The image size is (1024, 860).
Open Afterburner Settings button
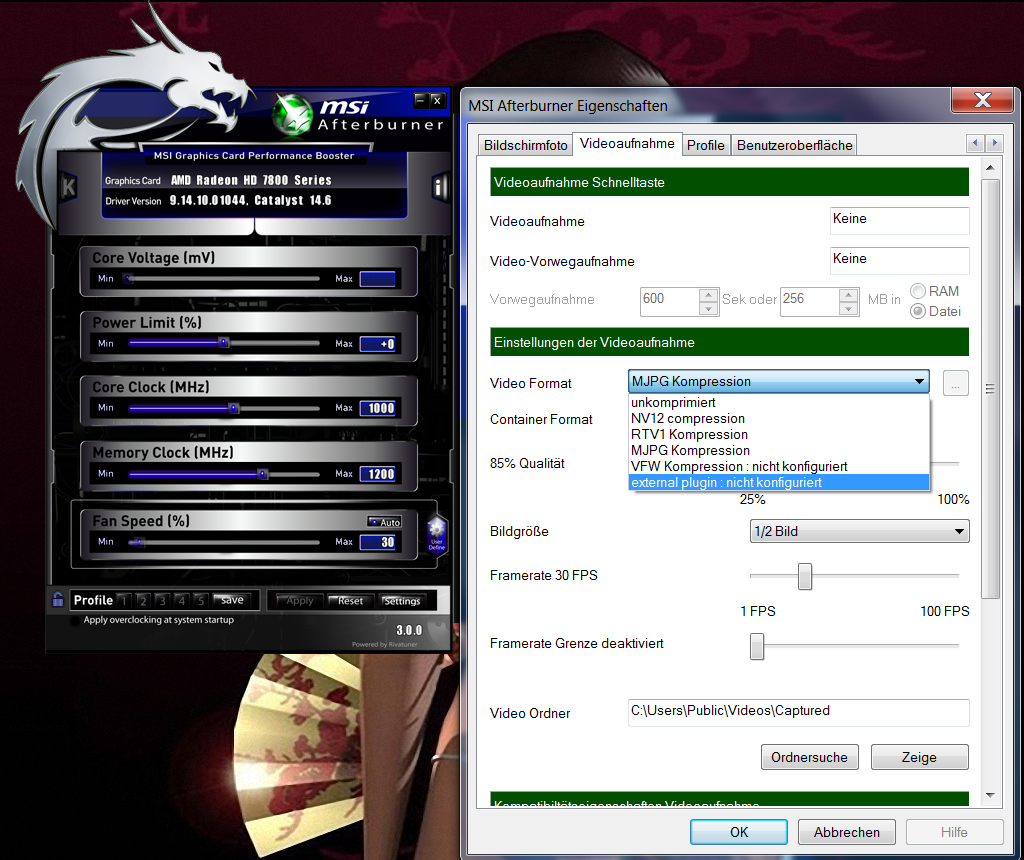[402, 601]
